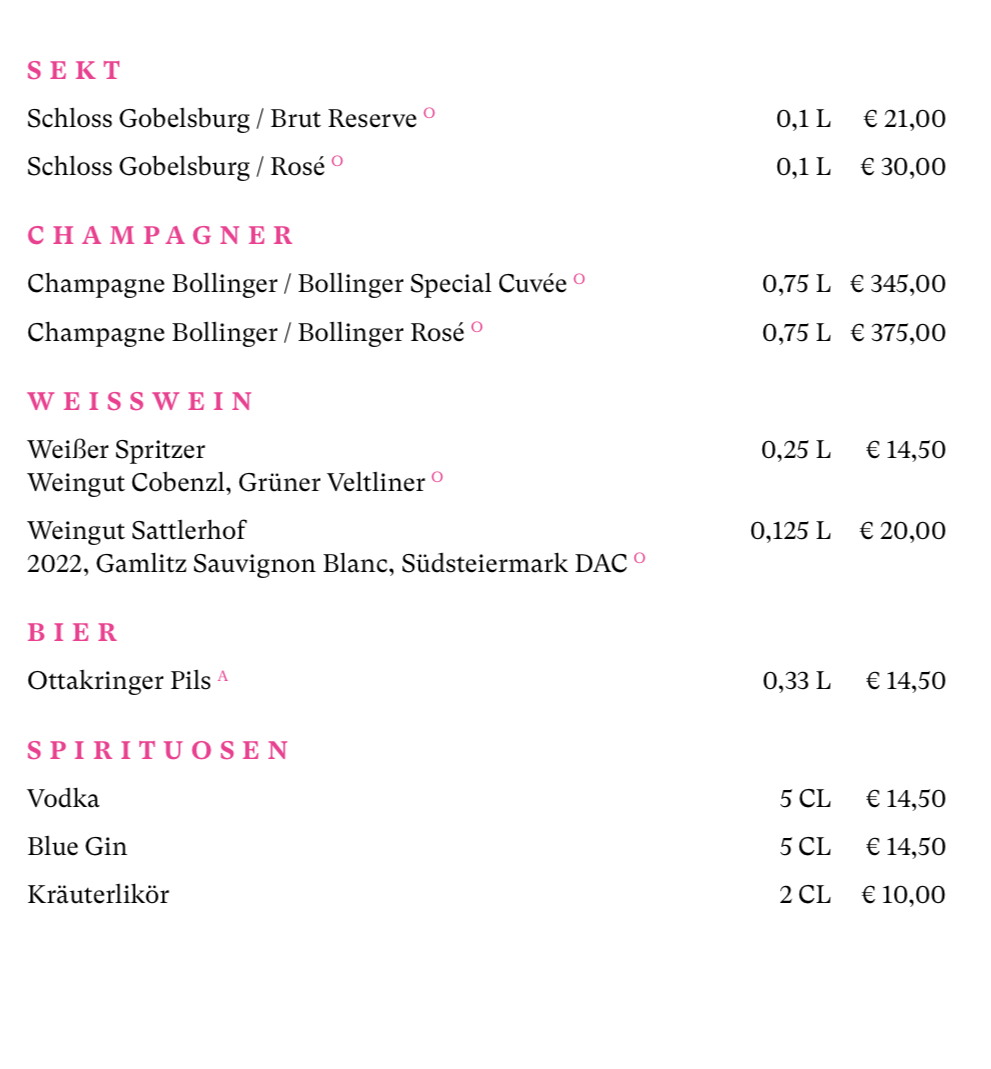Select Schloss Gobelsburg Brut Reserve entry
Screen dimensions: 991x1069
click(221, 119)
